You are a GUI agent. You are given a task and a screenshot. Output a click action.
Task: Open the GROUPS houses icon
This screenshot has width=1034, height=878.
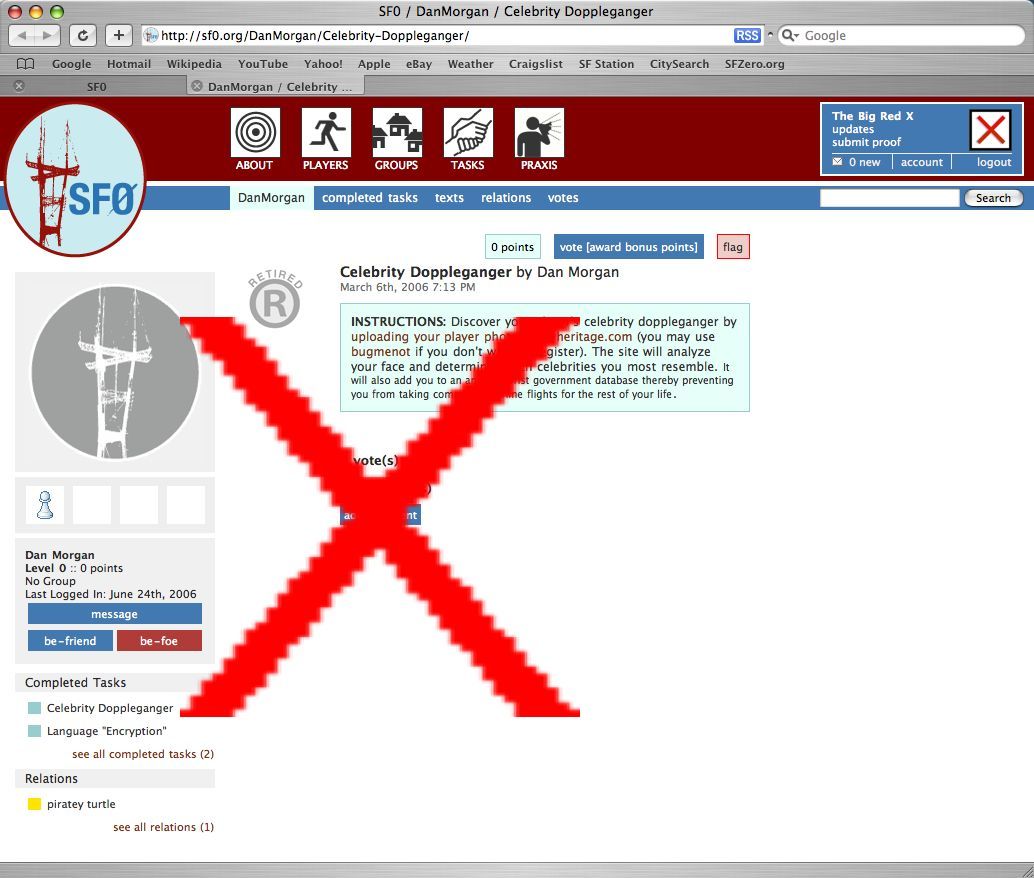pyautogui.click(x=396, y=133)
